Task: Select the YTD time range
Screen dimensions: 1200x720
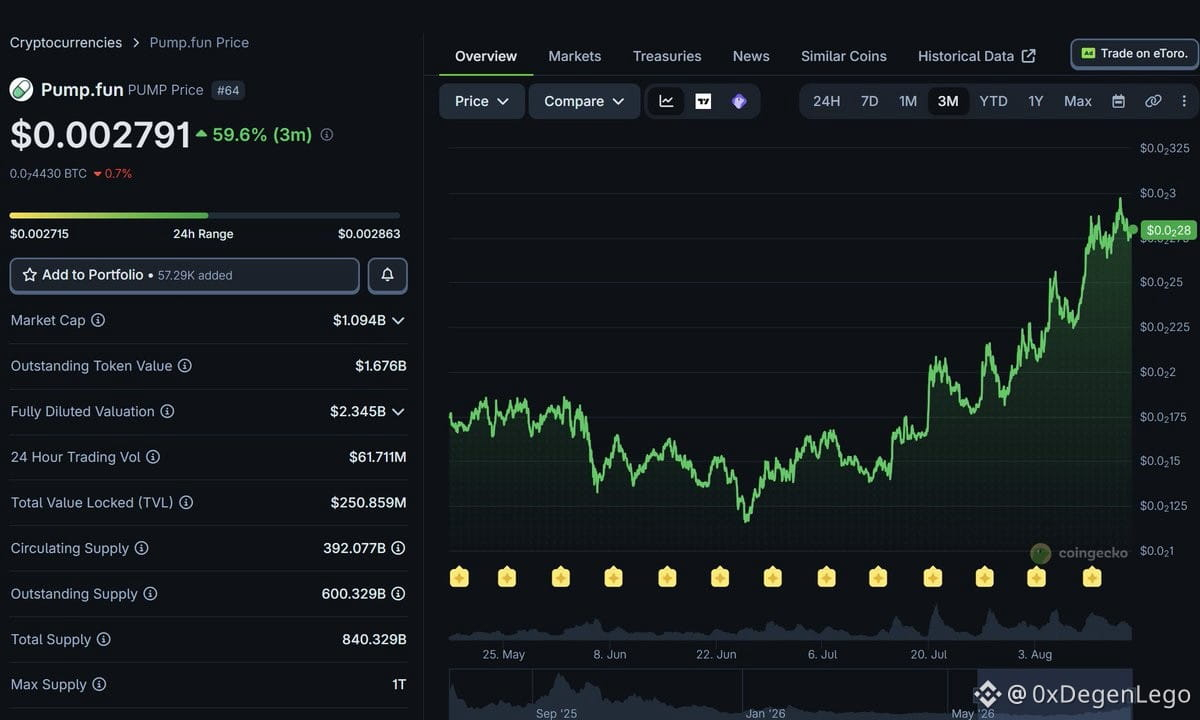Action: 993,101
